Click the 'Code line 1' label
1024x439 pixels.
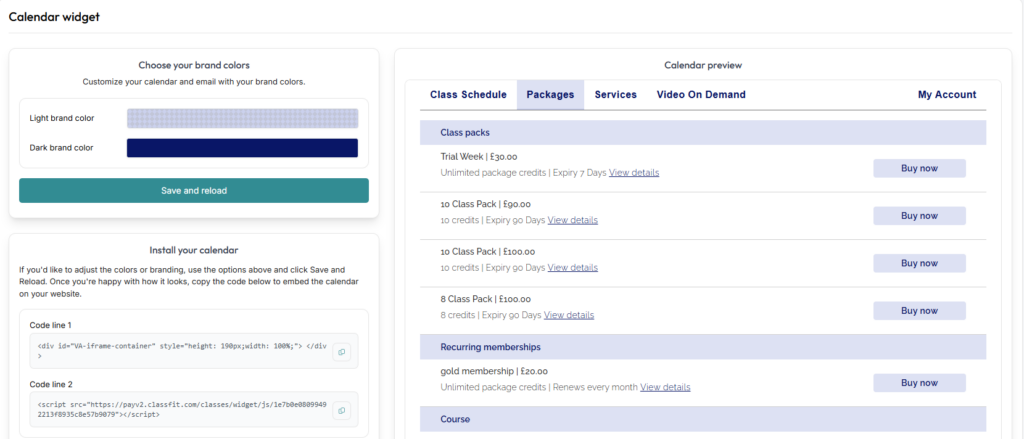point(52,325)
